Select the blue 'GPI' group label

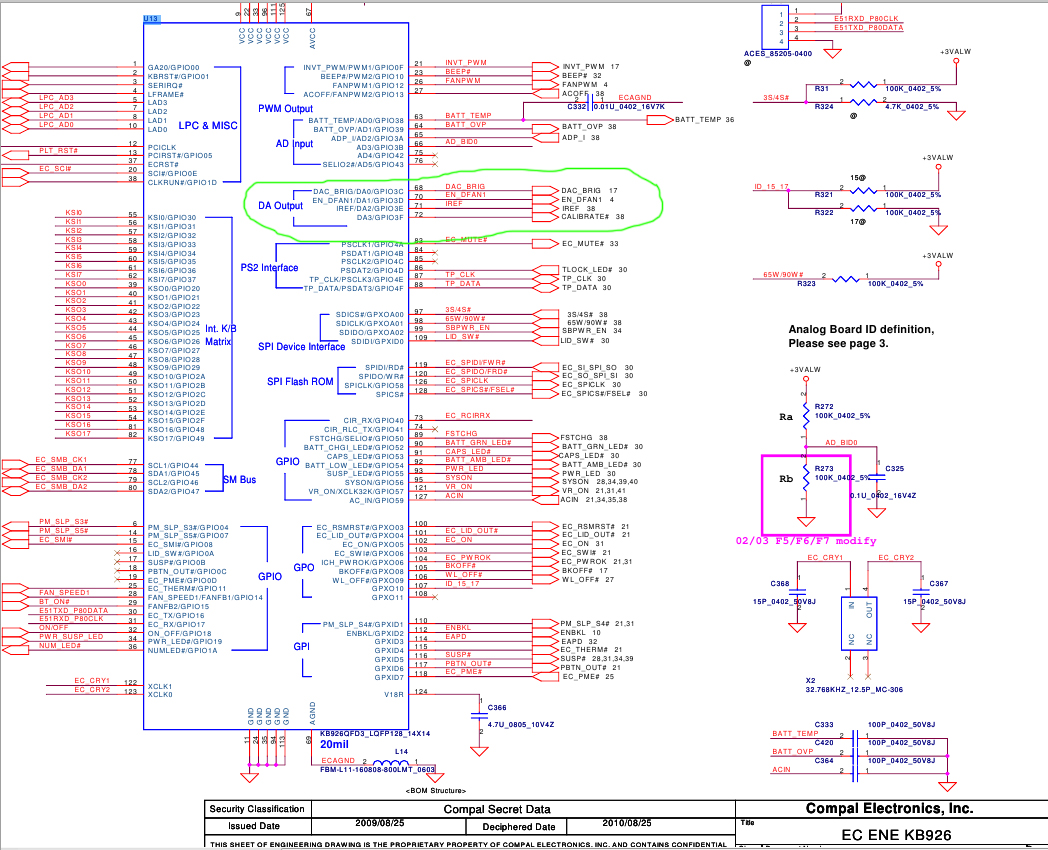tap(301, 646)
